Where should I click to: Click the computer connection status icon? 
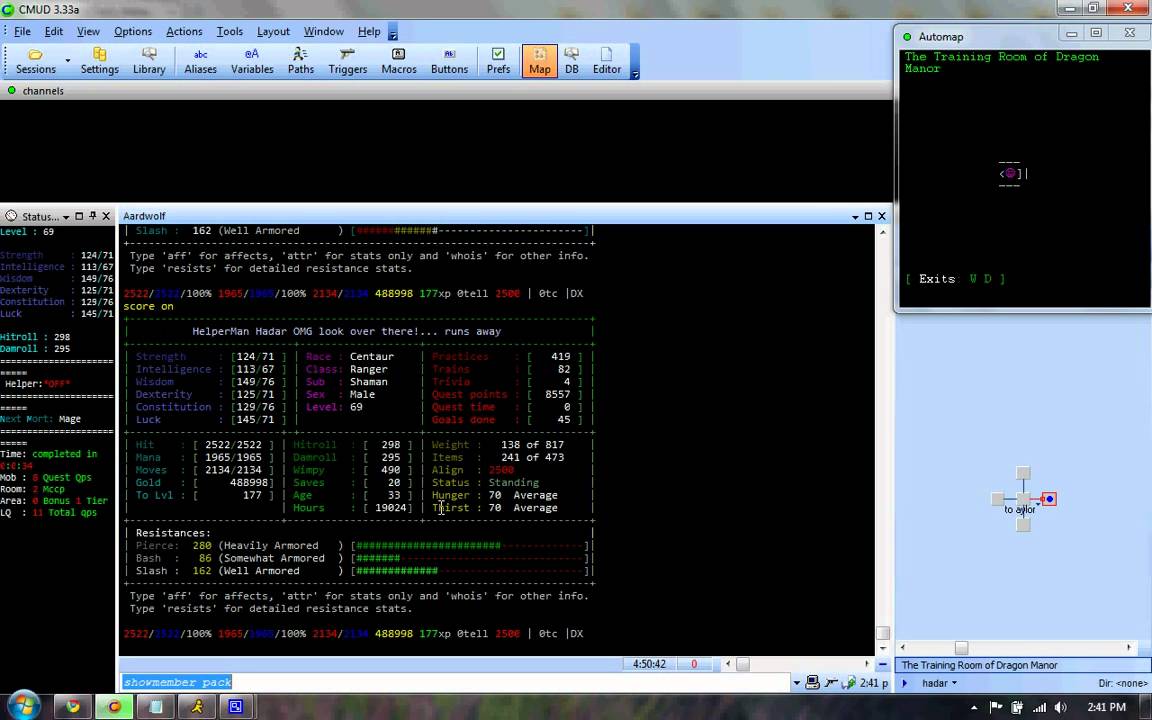pyautogui.click(x=813, y=683)
